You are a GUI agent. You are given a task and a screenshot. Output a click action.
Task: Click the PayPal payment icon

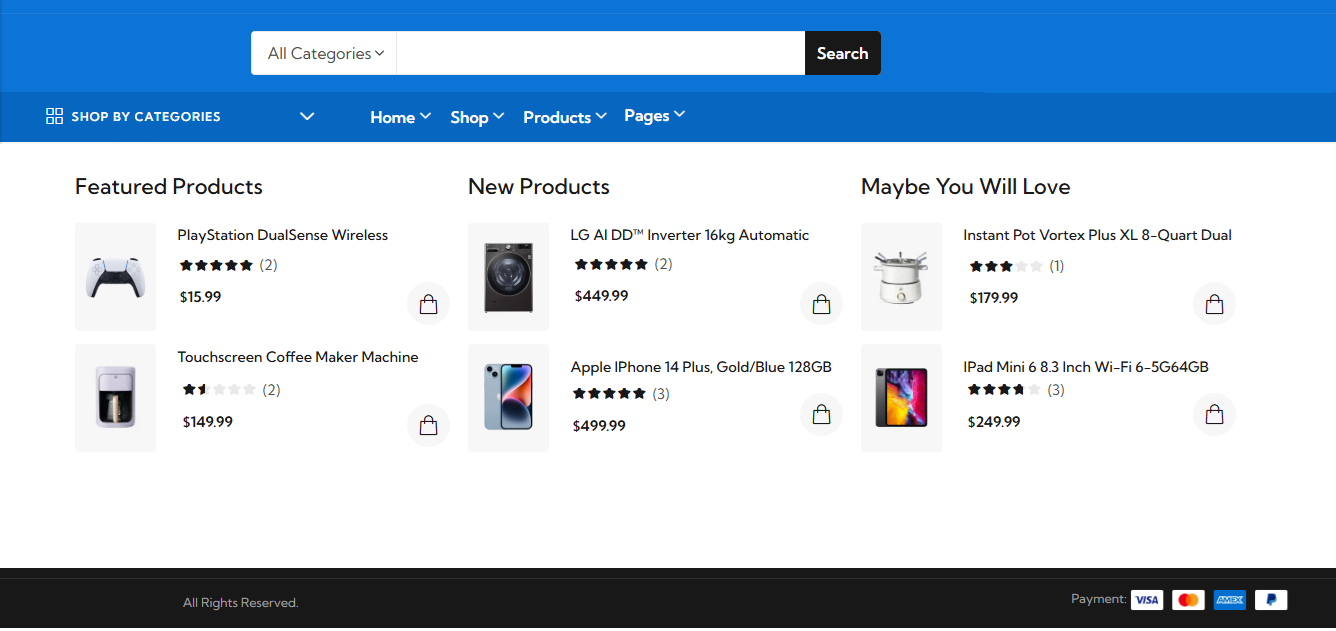coord(1270,600)
